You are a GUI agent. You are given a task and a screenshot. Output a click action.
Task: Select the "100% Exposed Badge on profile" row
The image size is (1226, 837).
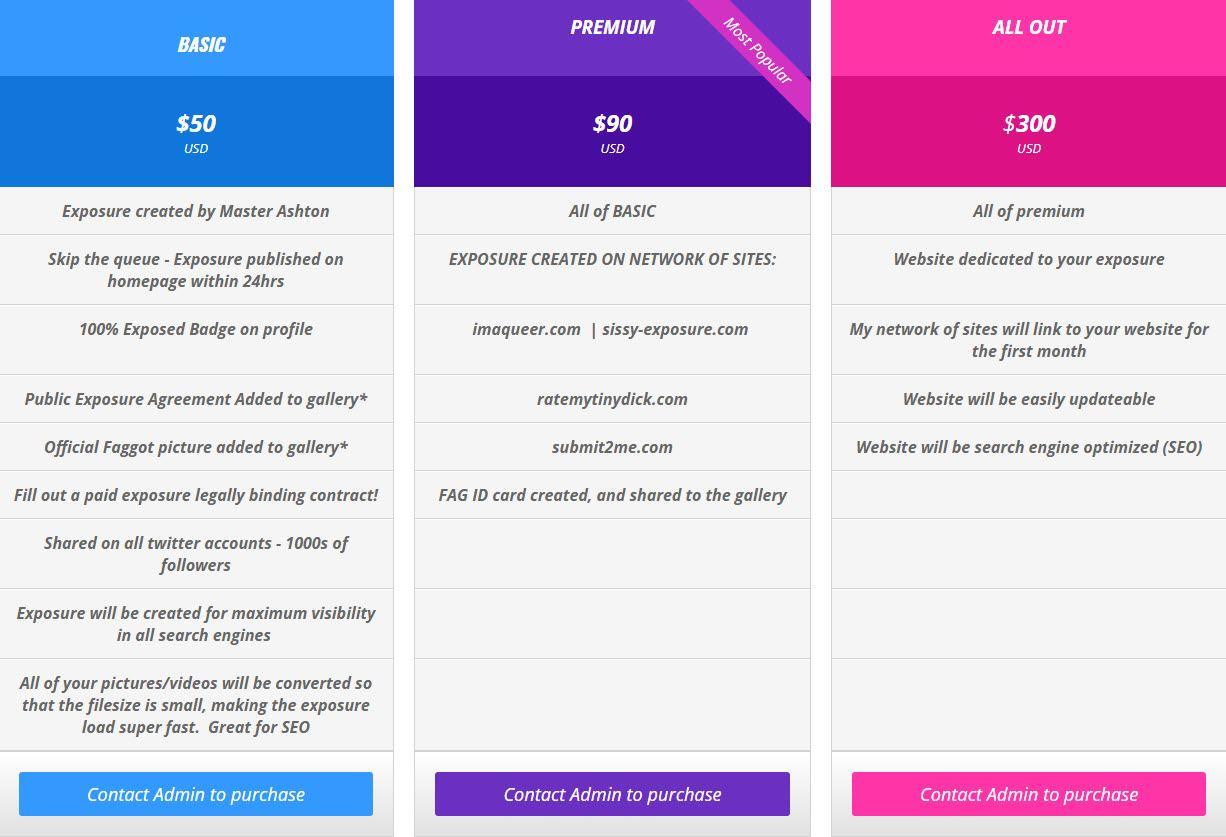pyautogui.click(x=196, y=329)
